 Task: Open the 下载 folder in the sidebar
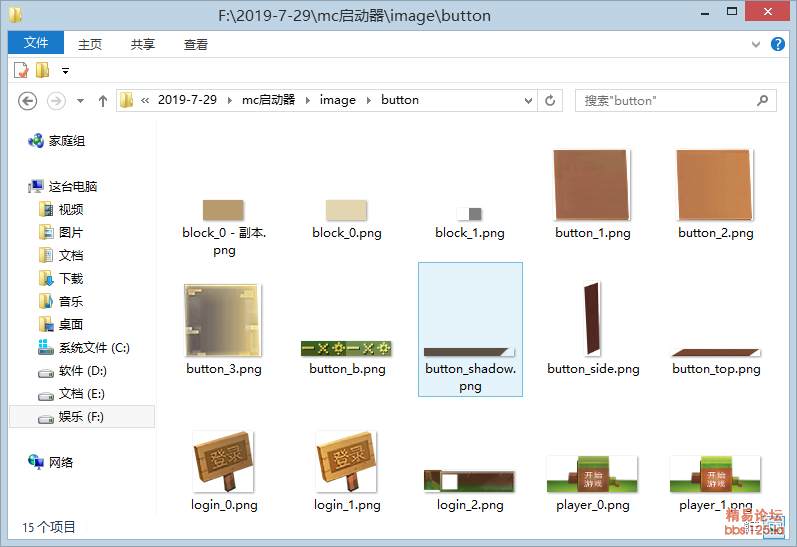(61, 279)
